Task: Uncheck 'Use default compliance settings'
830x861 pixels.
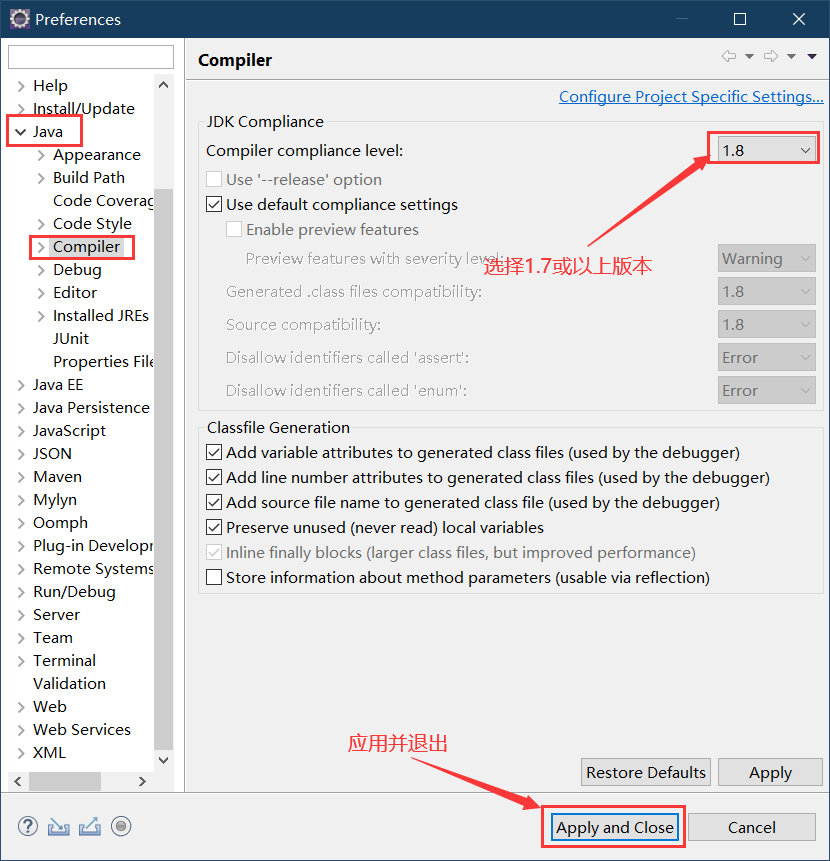Action: click(214, 204)
